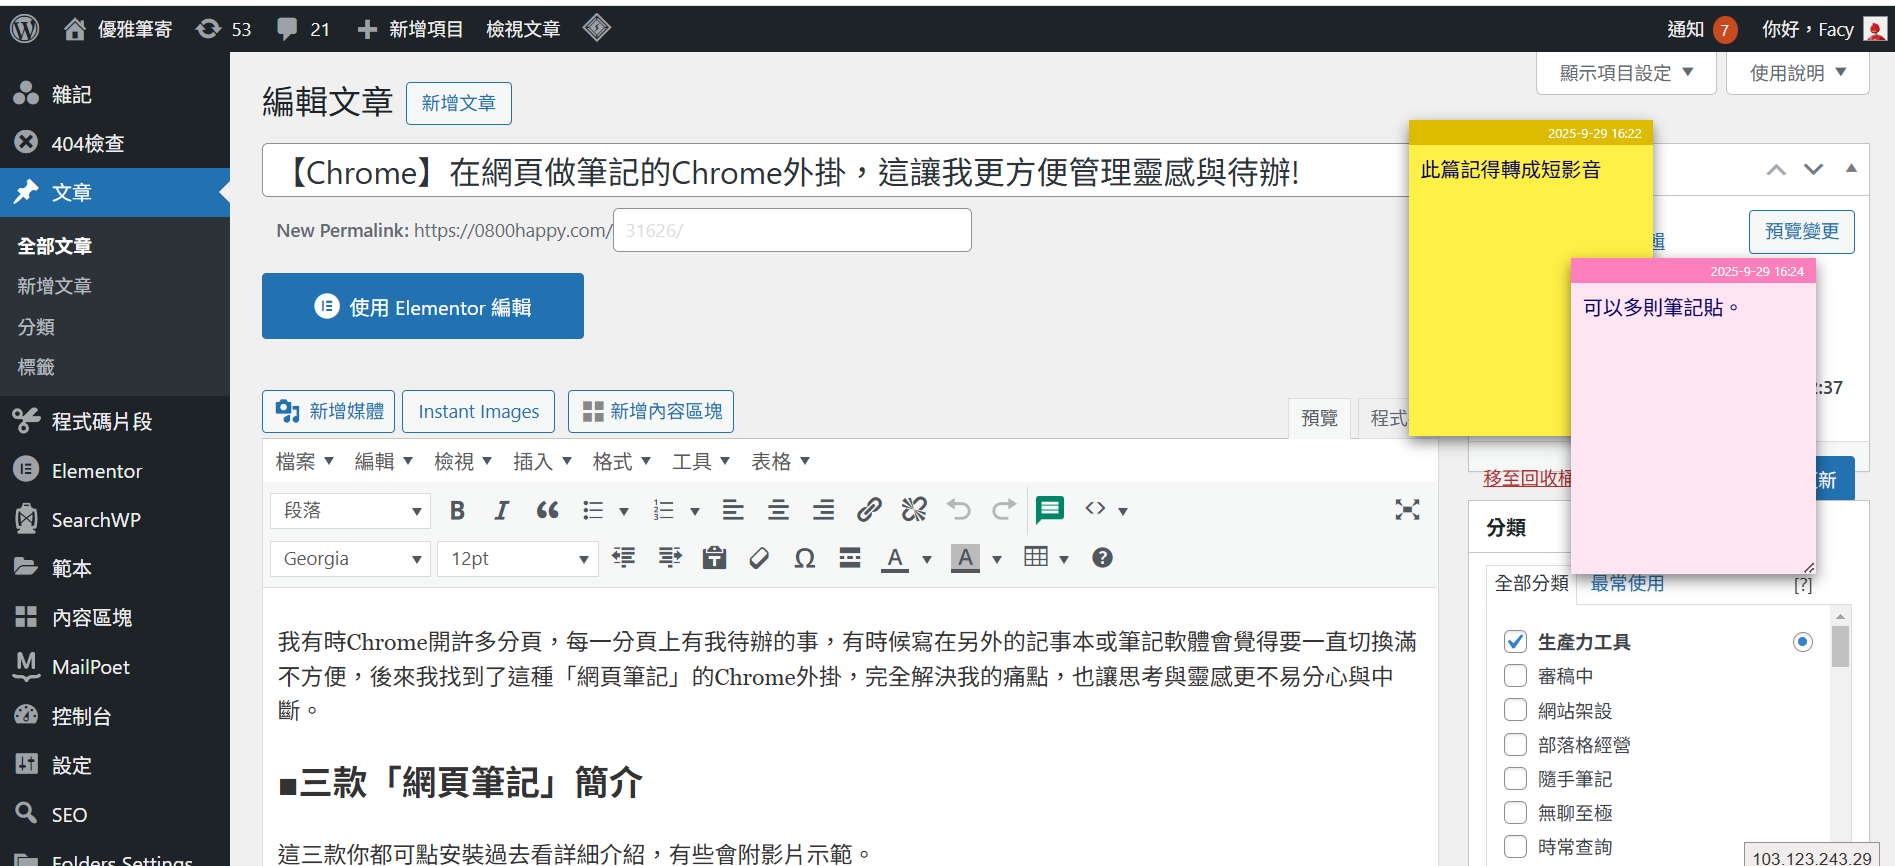This screenshot has height=866, width=1895.
Task: Click the 新增文章 button beside the heading
Action: coord(458,103)
